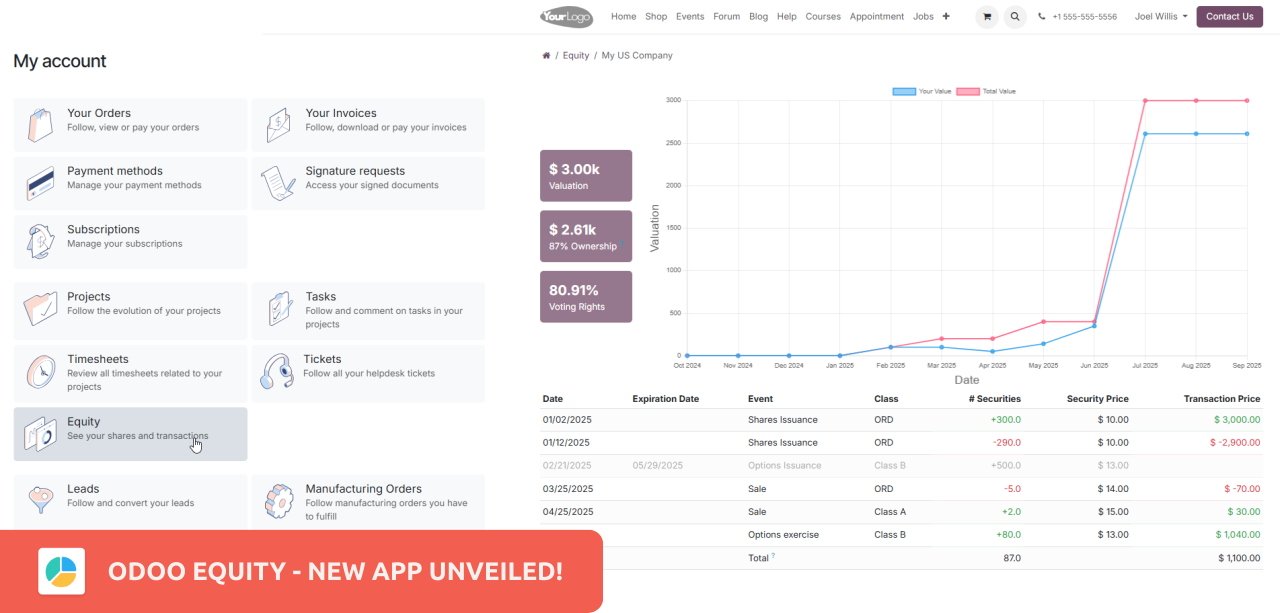Open the Your Invoices document icon

point(278,125)
